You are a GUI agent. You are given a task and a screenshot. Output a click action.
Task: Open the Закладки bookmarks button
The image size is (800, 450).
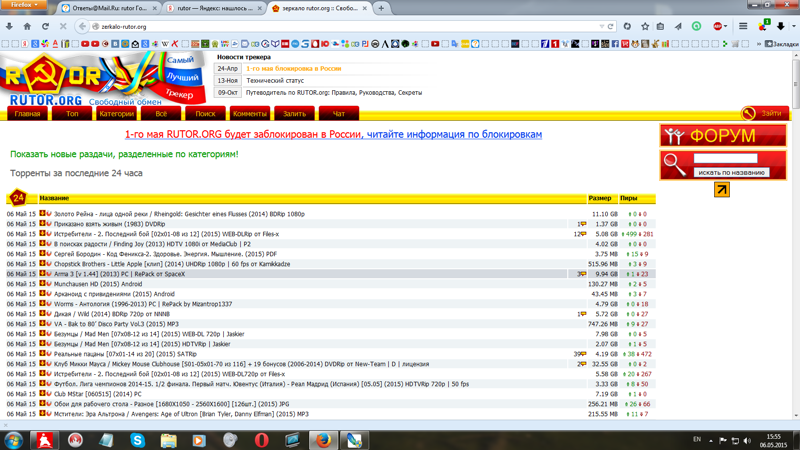[x=782, y=44]
